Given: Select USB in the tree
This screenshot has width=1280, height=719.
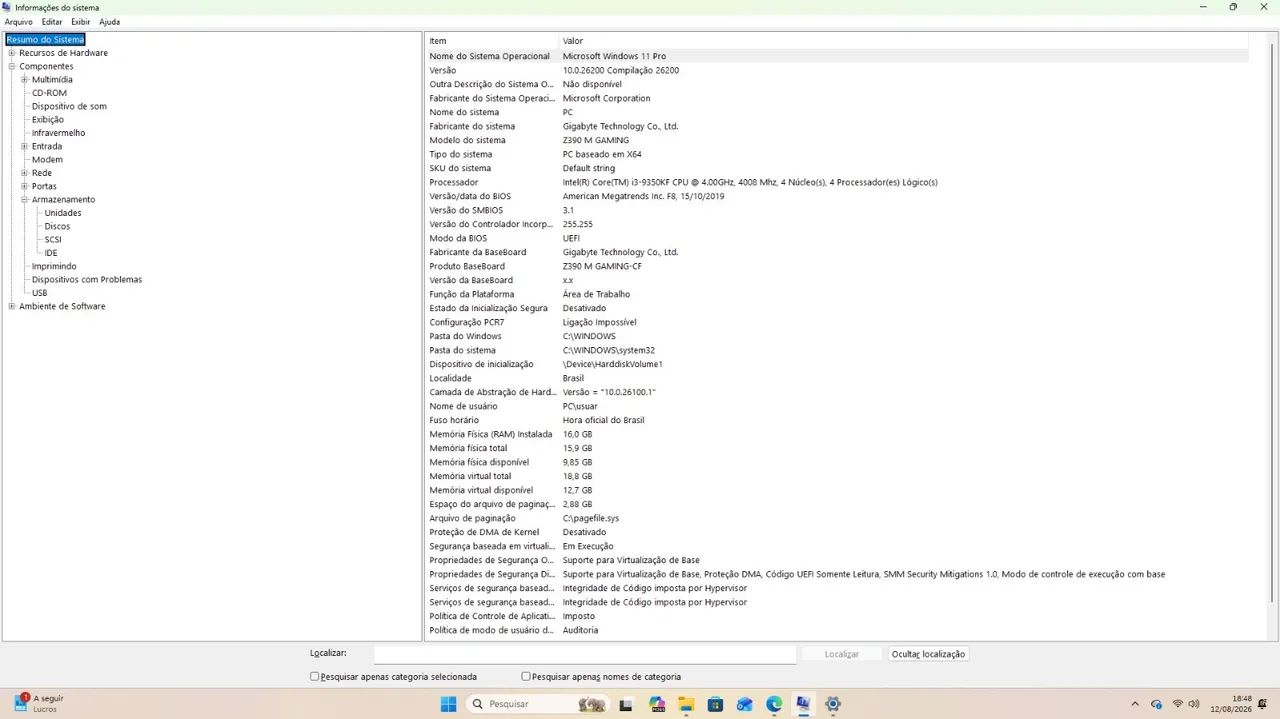Looking at the screenshot, I should click(39, 293).
